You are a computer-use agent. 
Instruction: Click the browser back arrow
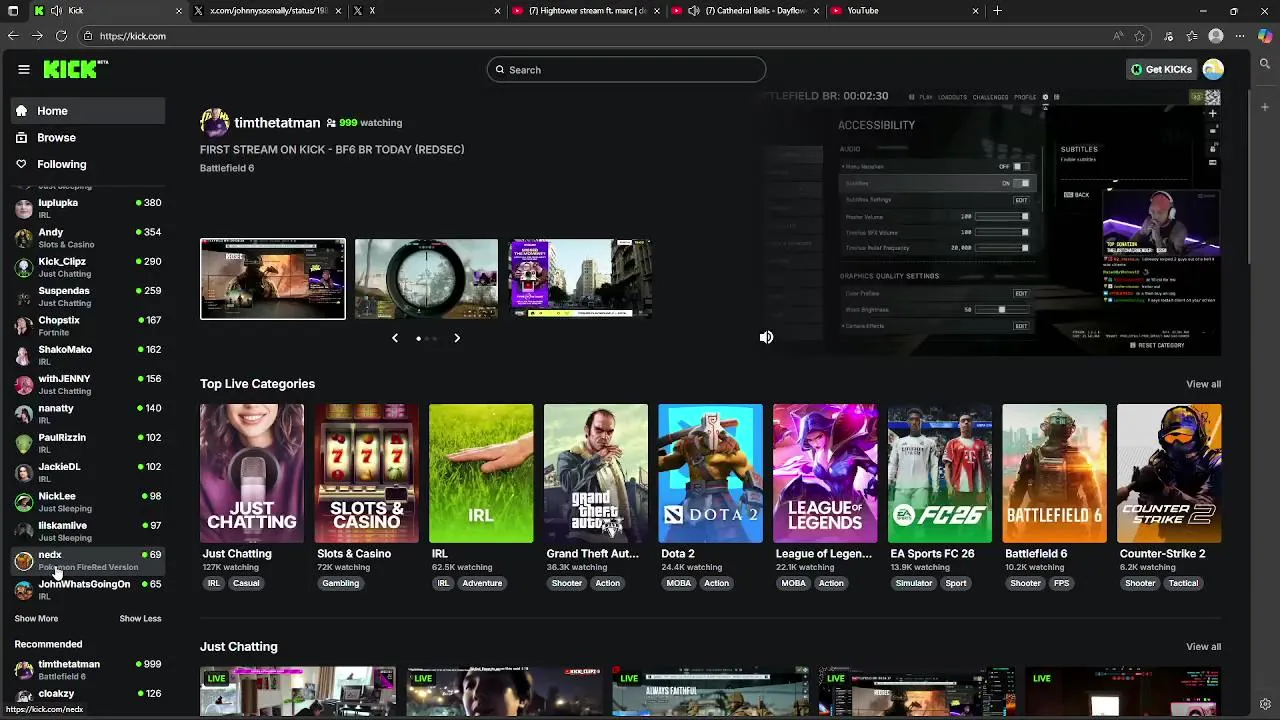click(13, 36)
